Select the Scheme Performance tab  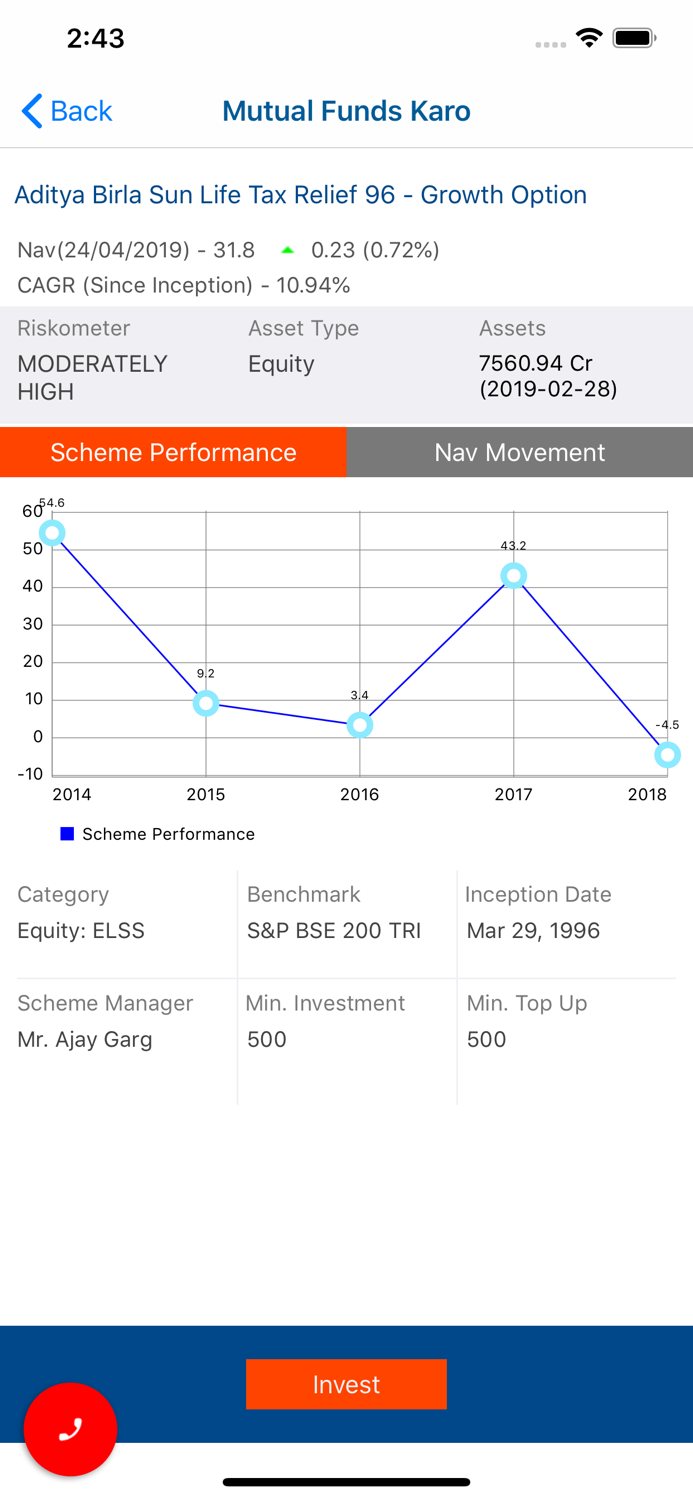(173, 452)
